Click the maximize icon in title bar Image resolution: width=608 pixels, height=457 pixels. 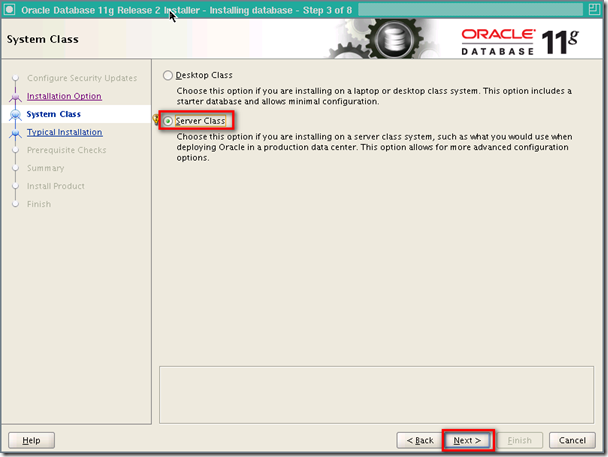pyautogui.click(x=594, y=9)
